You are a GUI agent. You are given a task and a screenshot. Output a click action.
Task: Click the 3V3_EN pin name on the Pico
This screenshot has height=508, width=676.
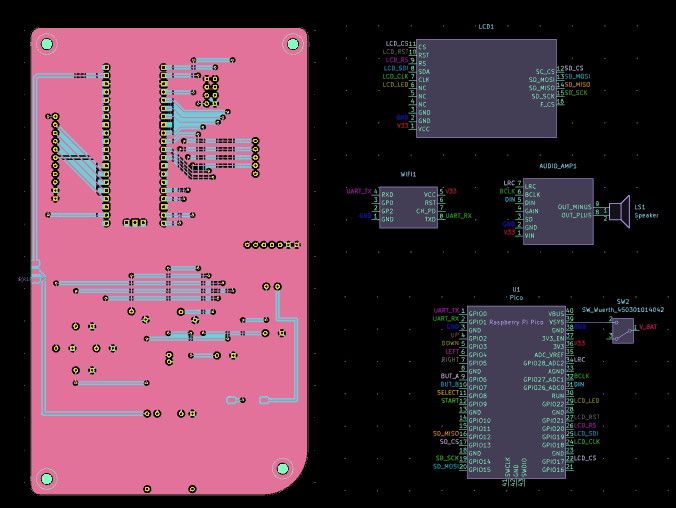click(x=554, y=339)
